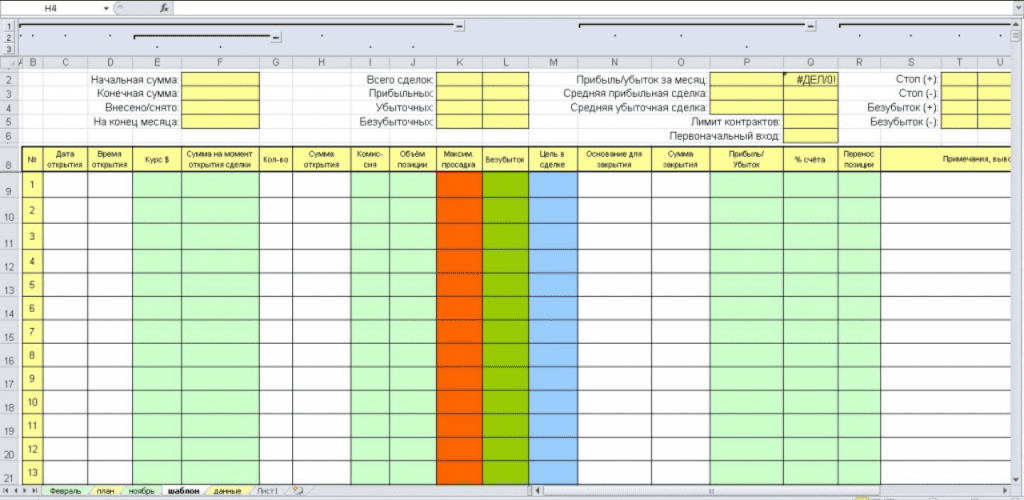The width and height of the screenshot is (1024, 500).
Task: Click the insert new worksheet icon
Action: [297, 491]
